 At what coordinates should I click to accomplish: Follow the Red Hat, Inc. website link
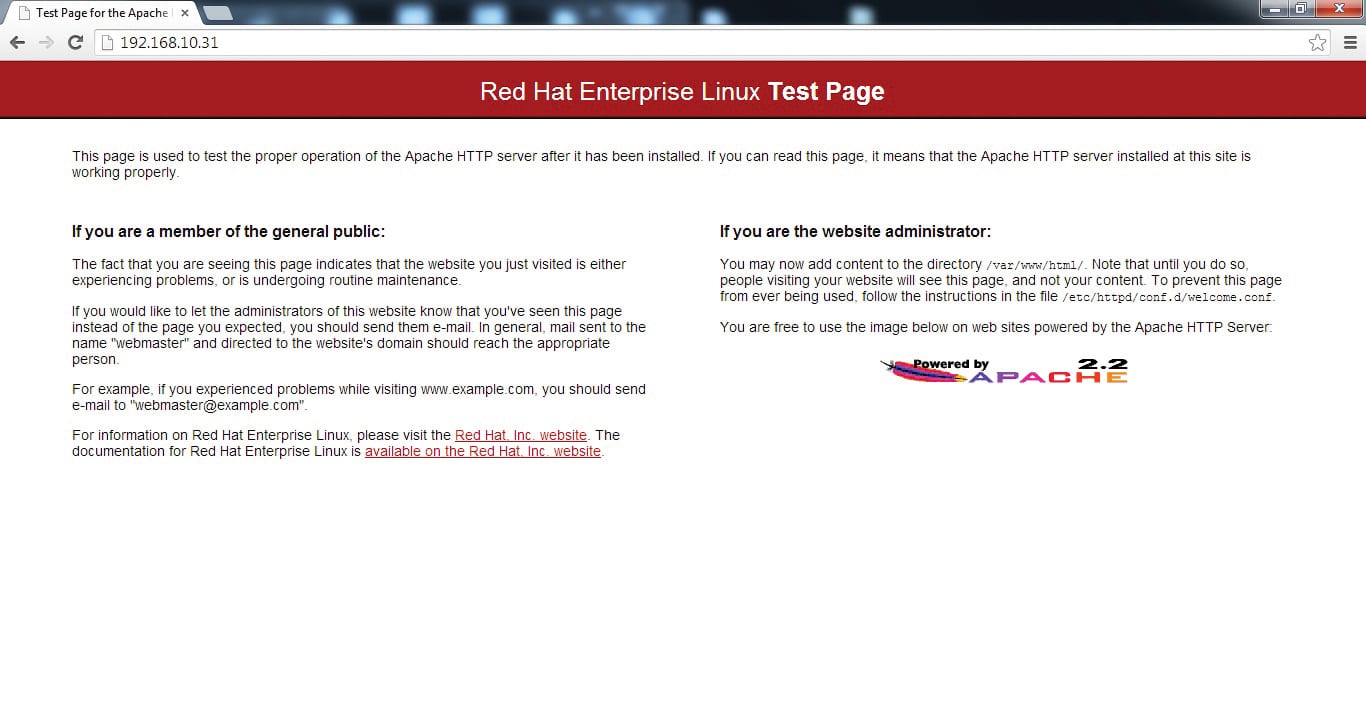[521, 435]
